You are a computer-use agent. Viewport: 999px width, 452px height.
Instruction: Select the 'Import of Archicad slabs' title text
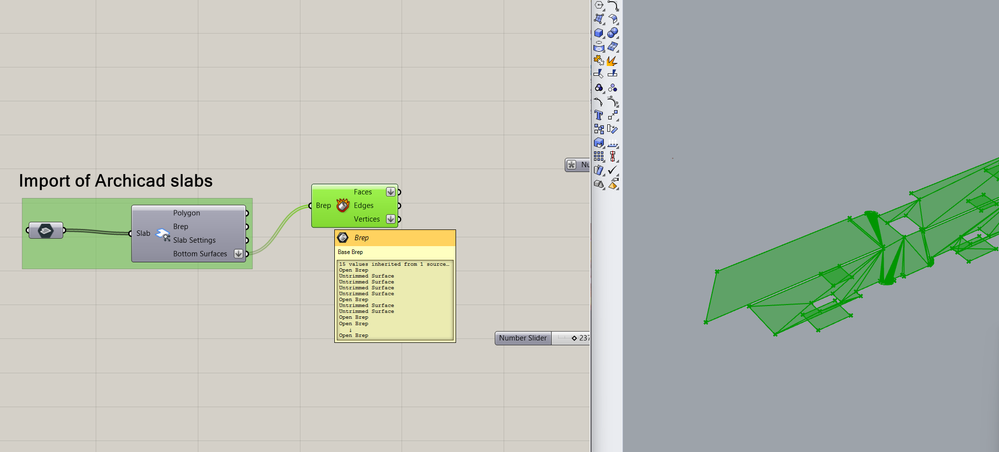point(115,181)
